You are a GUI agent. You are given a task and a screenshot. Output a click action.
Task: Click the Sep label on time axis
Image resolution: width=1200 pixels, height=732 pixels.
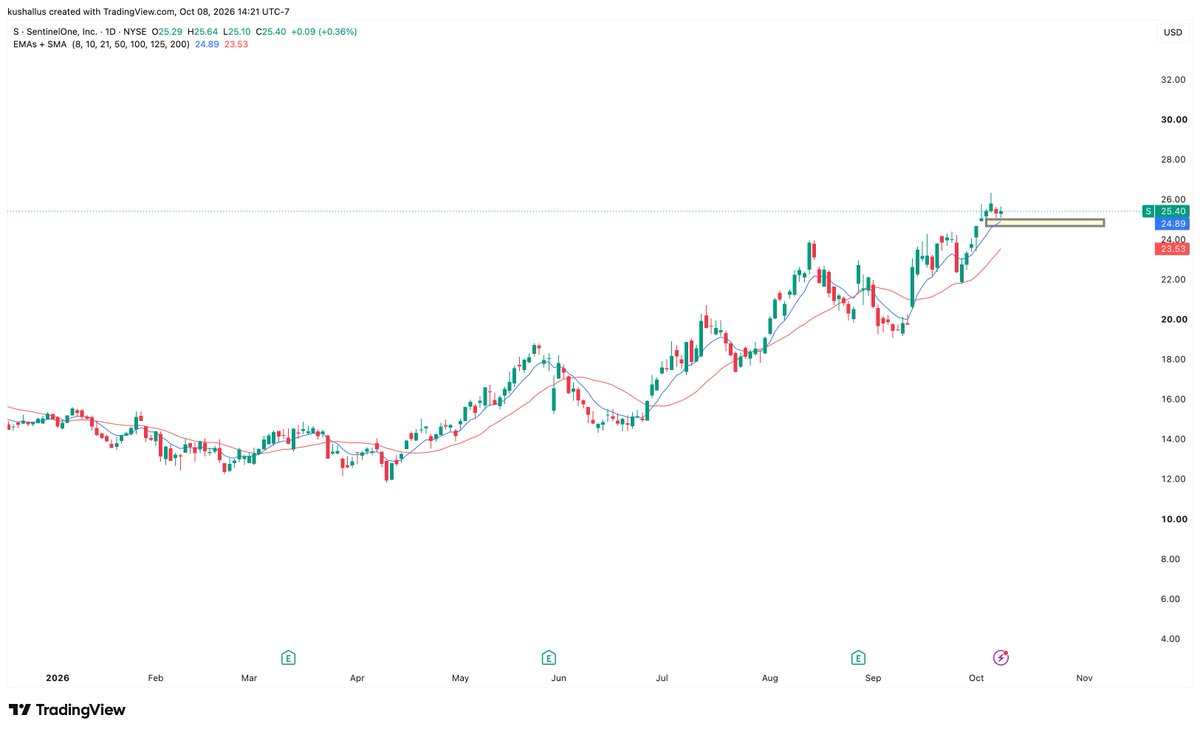point(873,678)
